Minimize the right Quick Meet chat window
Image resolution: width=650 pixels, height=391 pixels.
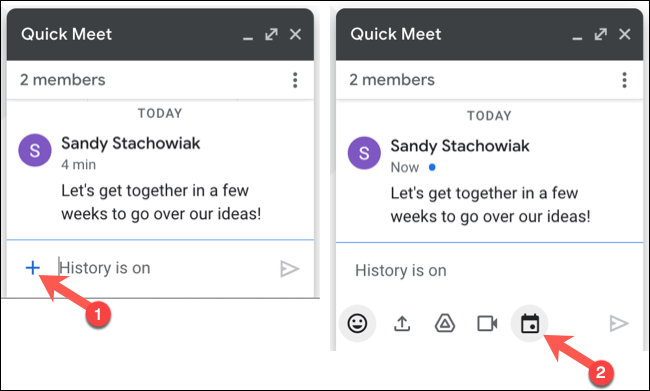click(x=577, y=38)
